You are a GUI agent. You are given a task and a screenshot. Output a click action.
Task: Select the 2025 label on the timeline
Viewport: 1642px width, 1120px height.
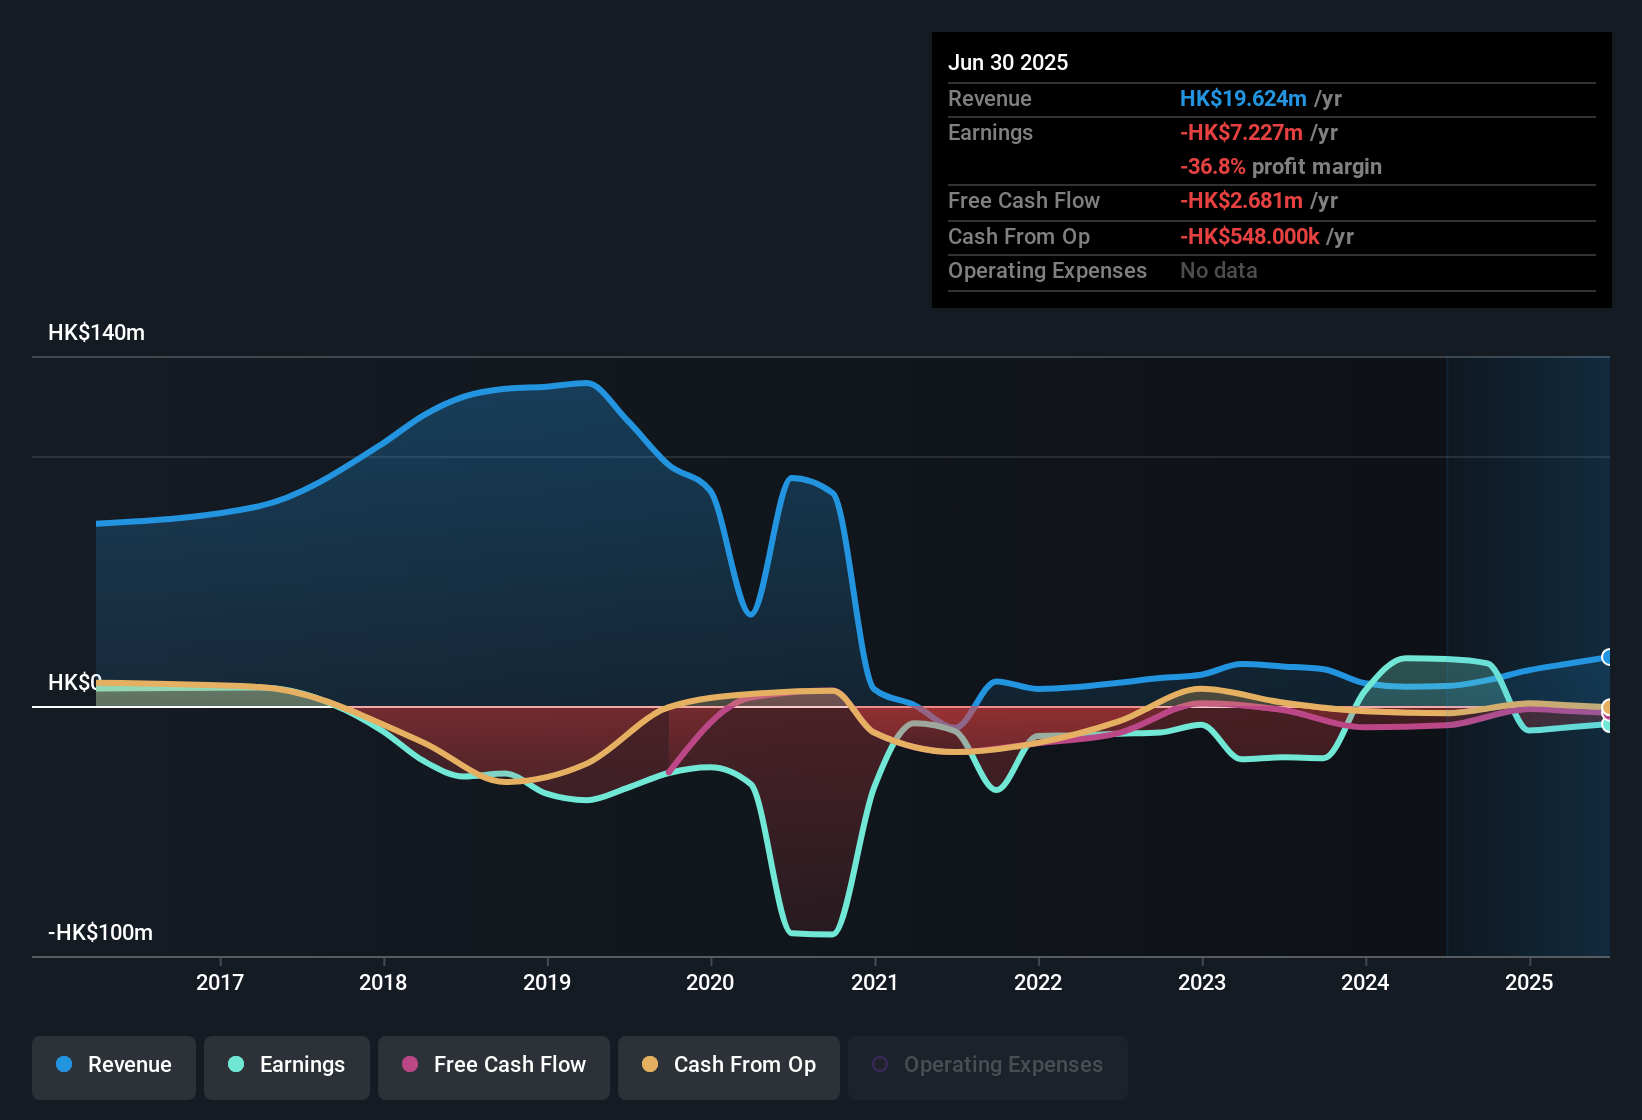click(1529, 983)
